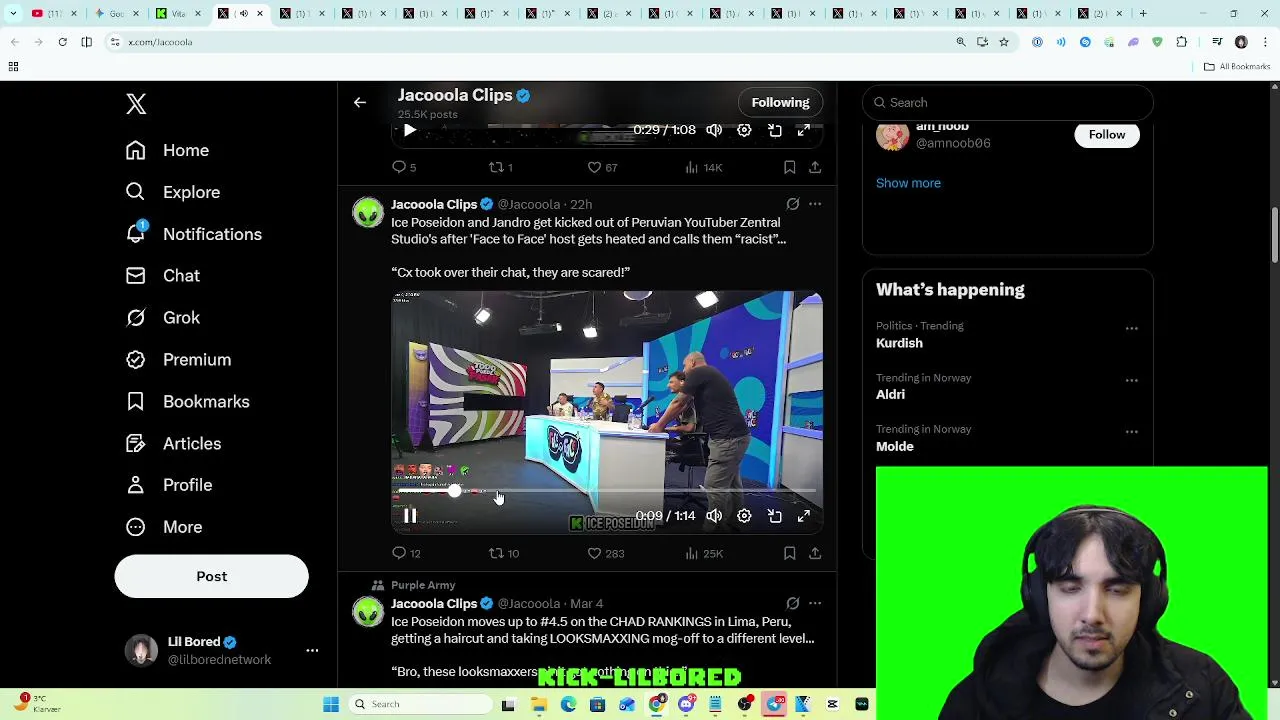This screenshot has width=1280, height=720.
Task: Bookmark the post with 14K views
Action: point(789,167)
